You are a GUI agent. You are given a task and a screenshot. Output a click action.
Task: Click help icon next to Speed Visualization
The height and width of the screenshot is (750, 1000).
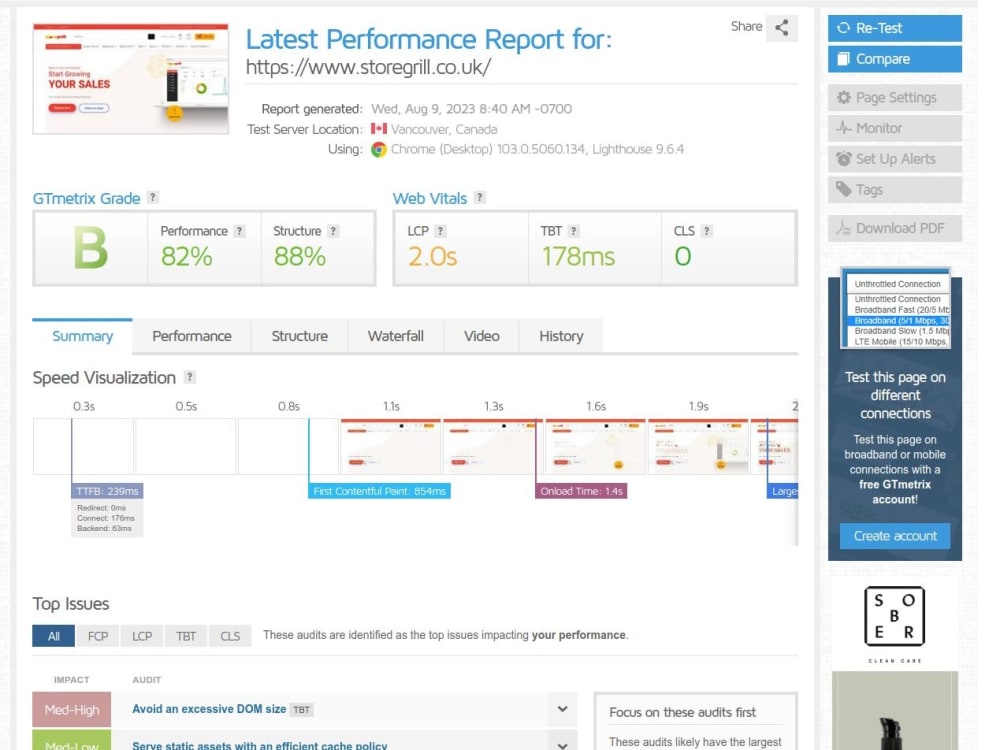[189, 377]
